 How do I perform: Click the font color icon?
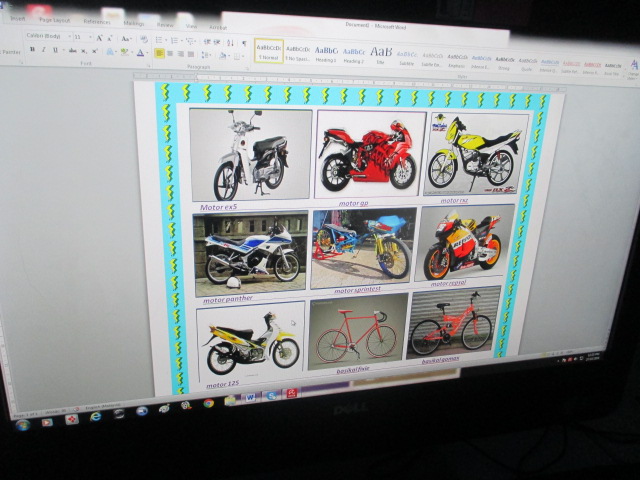[x=140, y=53]
